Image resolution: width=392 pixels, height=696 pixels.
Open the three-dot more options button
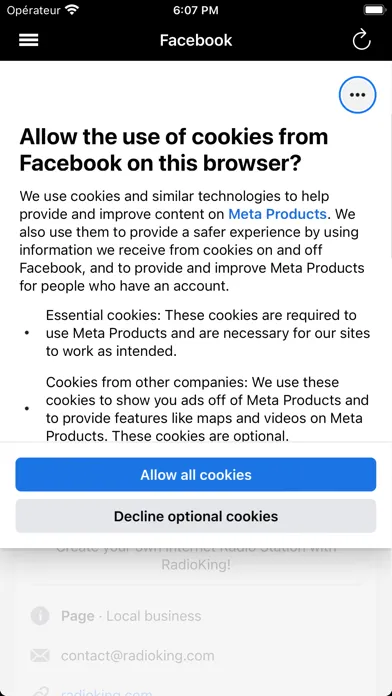click(x=357, y=95)
